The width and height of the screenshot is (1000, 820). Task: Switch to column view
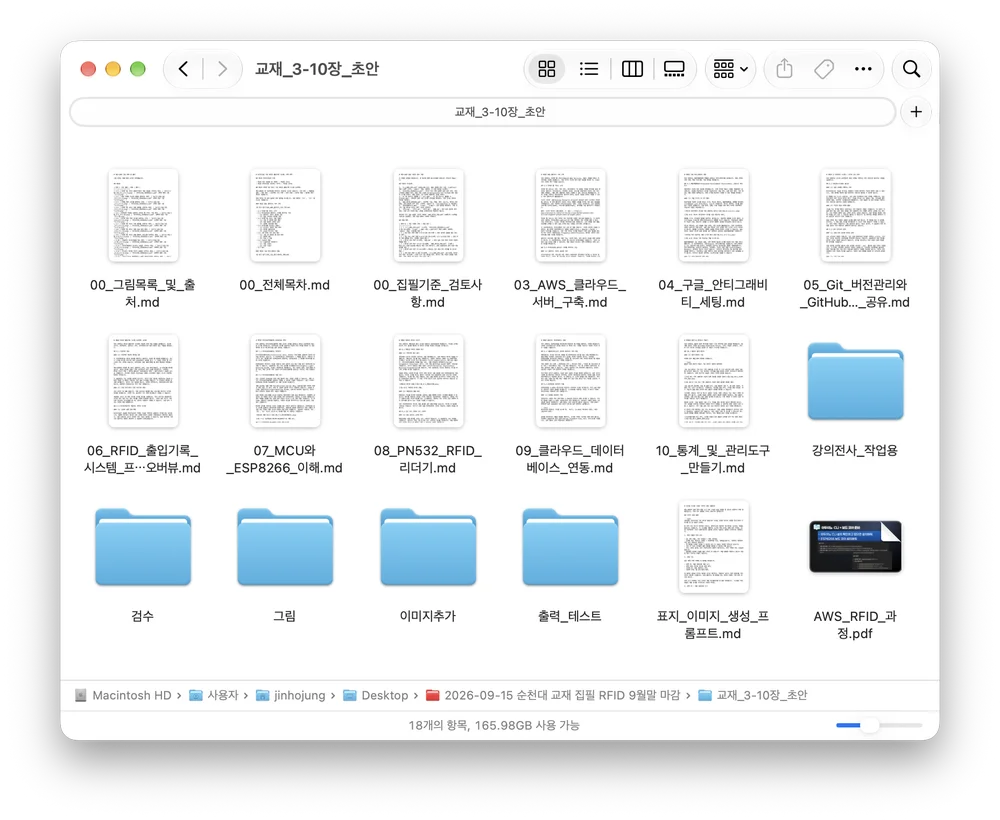632,69
